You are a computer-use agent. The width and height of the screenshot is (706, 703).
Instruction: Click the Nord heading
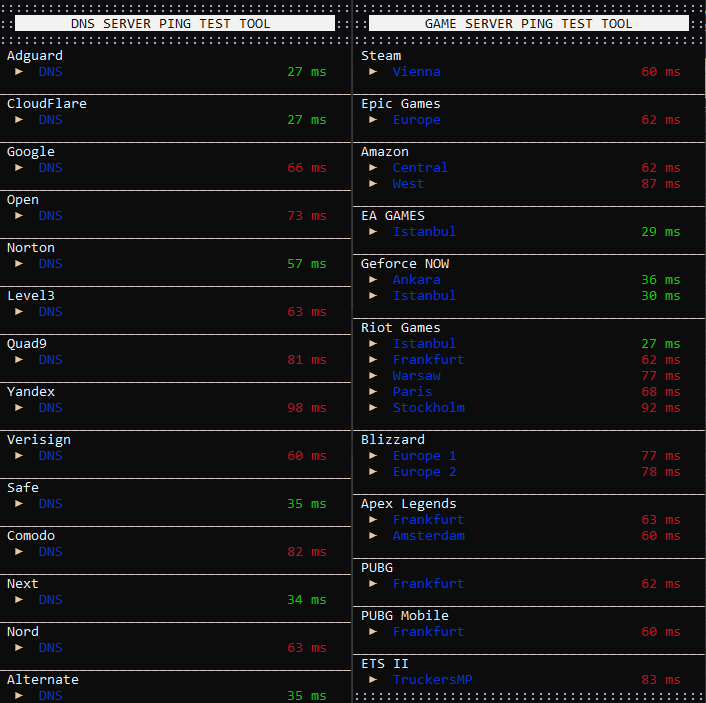[x=23, y=631]
